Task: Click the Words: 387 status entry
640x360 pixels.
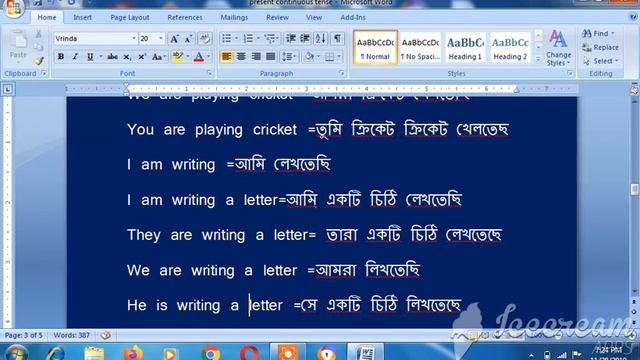Action: (x=71, y=335)
